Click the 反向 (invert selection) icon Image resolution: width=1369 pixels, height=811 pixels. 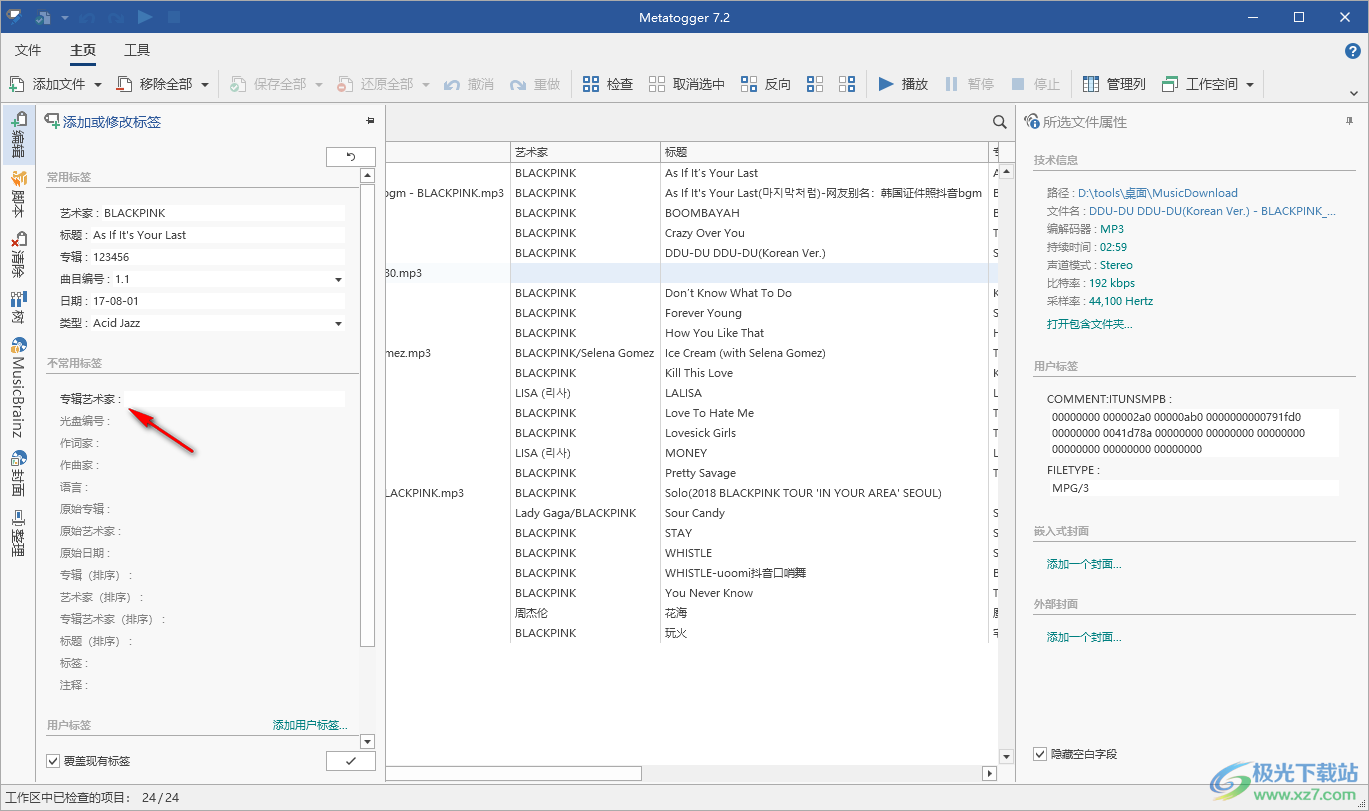[749, 84]
